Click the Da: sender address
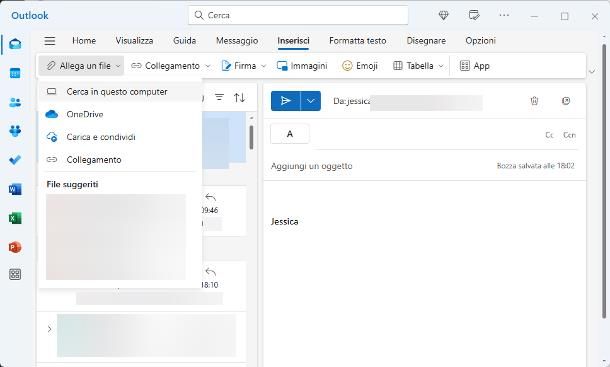610x367 pixels. coord(408,101)
